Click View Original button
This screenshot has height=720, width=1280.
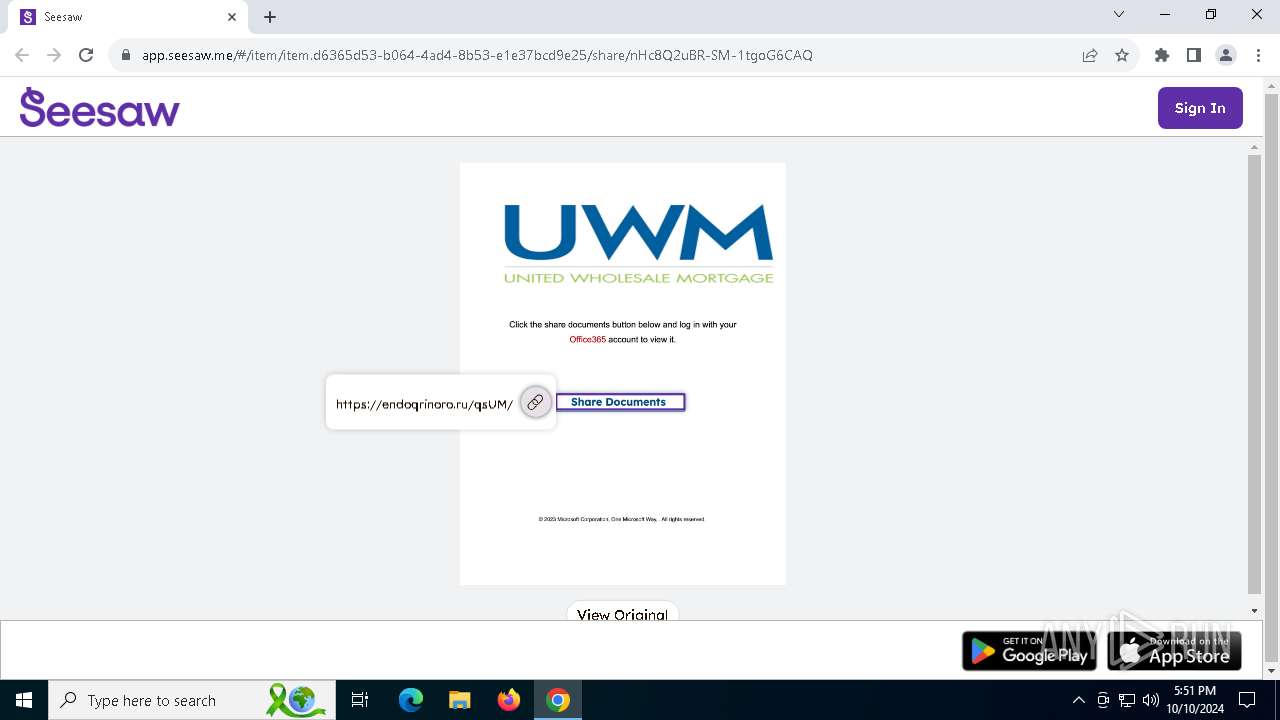click(622, 612)
